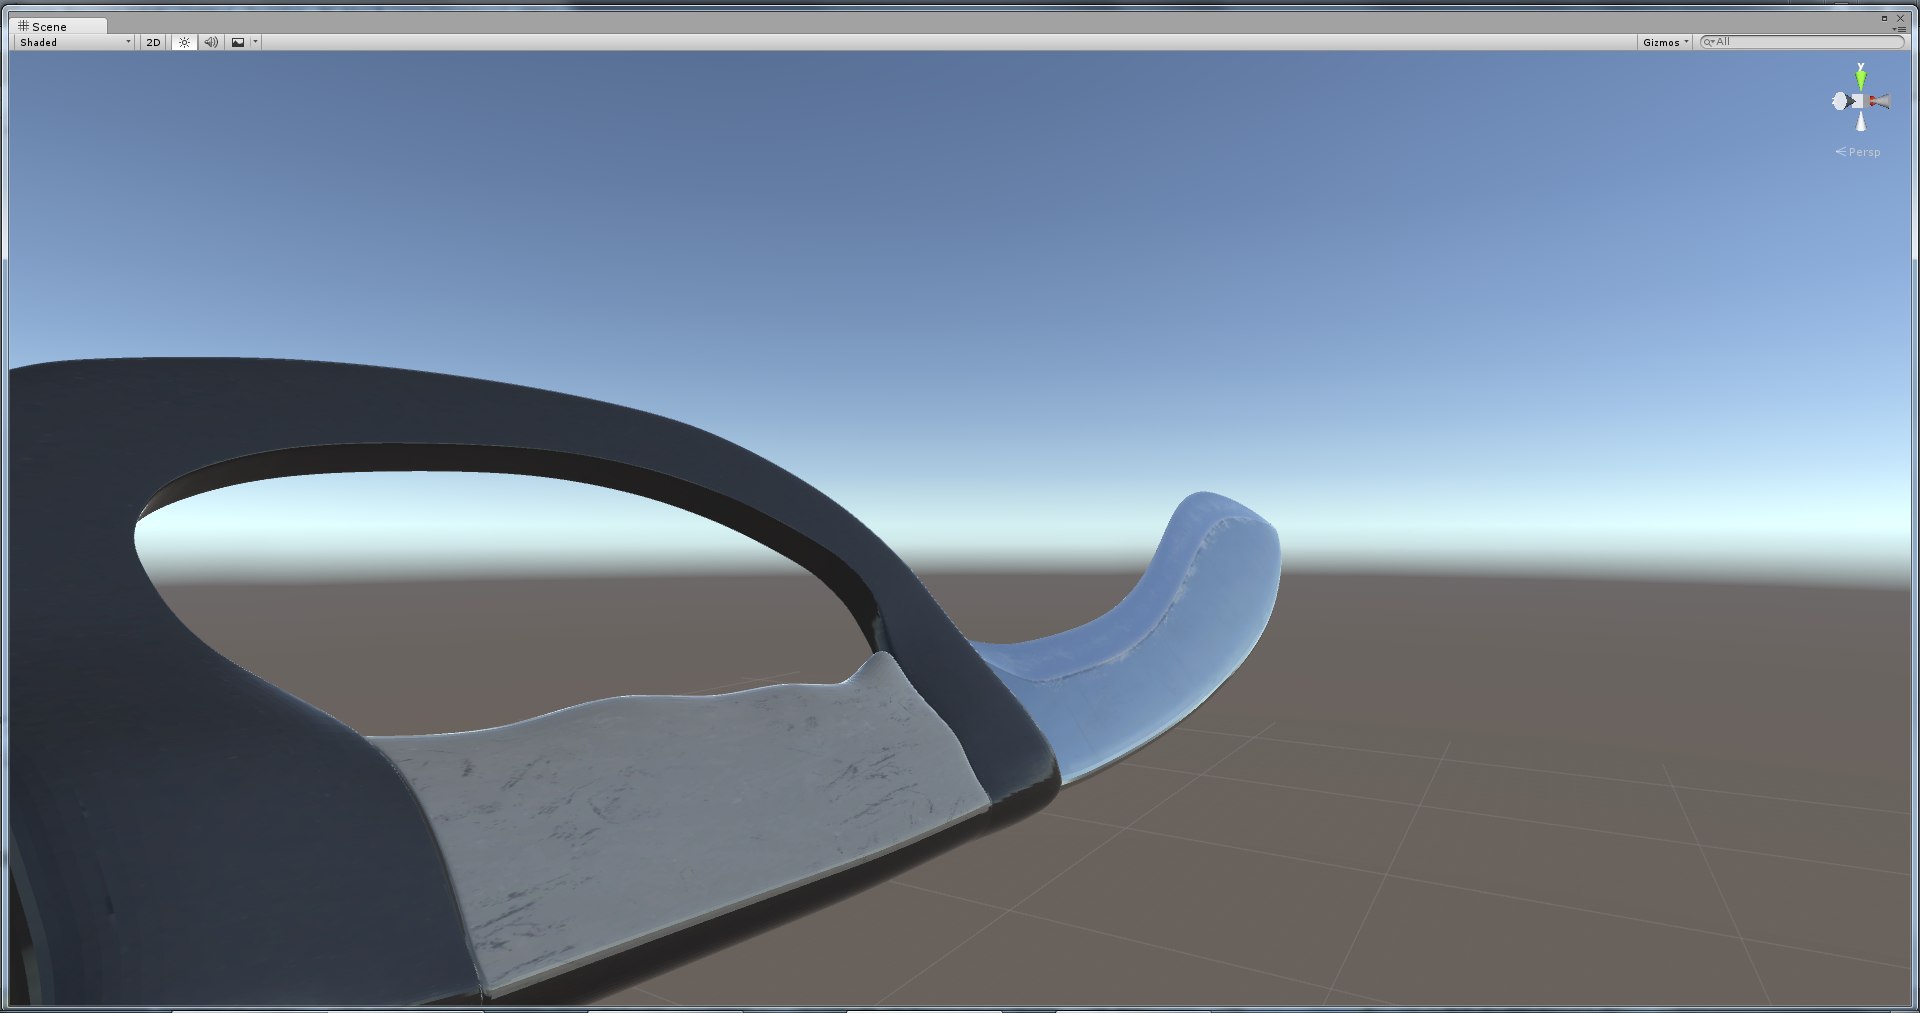This screenshot has height=1013, width=1920.
Task: Open the Gizmos dropdown
Action: pos(1665,42)
